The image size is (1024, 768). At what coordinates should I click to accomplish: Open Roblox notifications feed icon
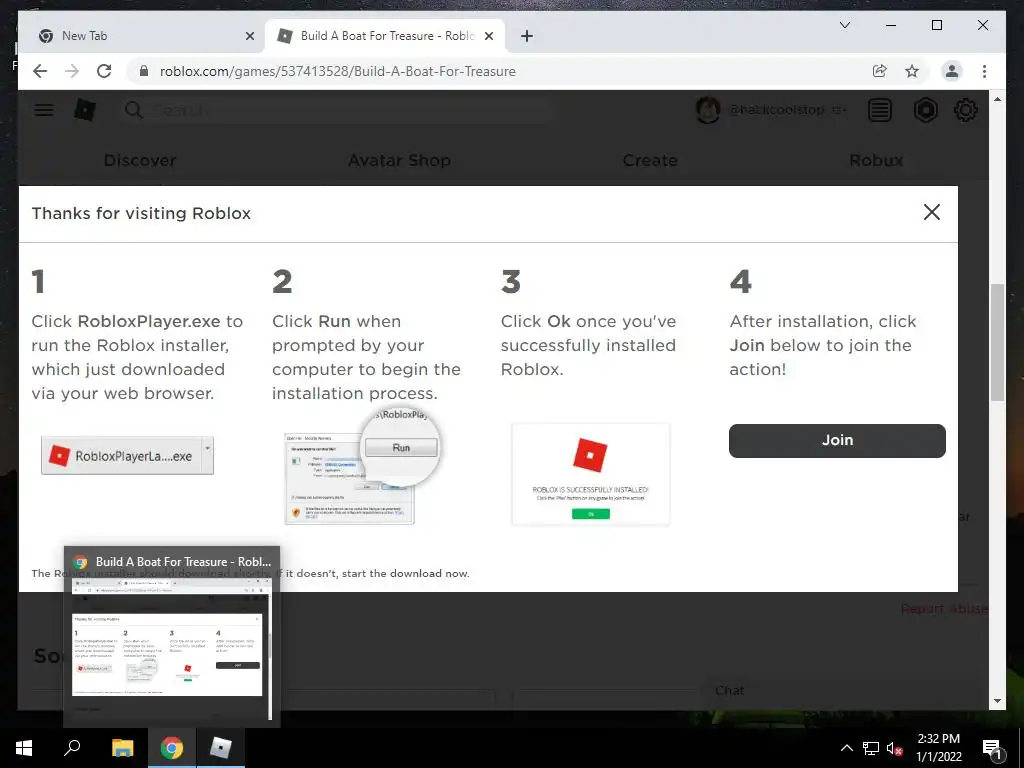(x=880, y=110)
